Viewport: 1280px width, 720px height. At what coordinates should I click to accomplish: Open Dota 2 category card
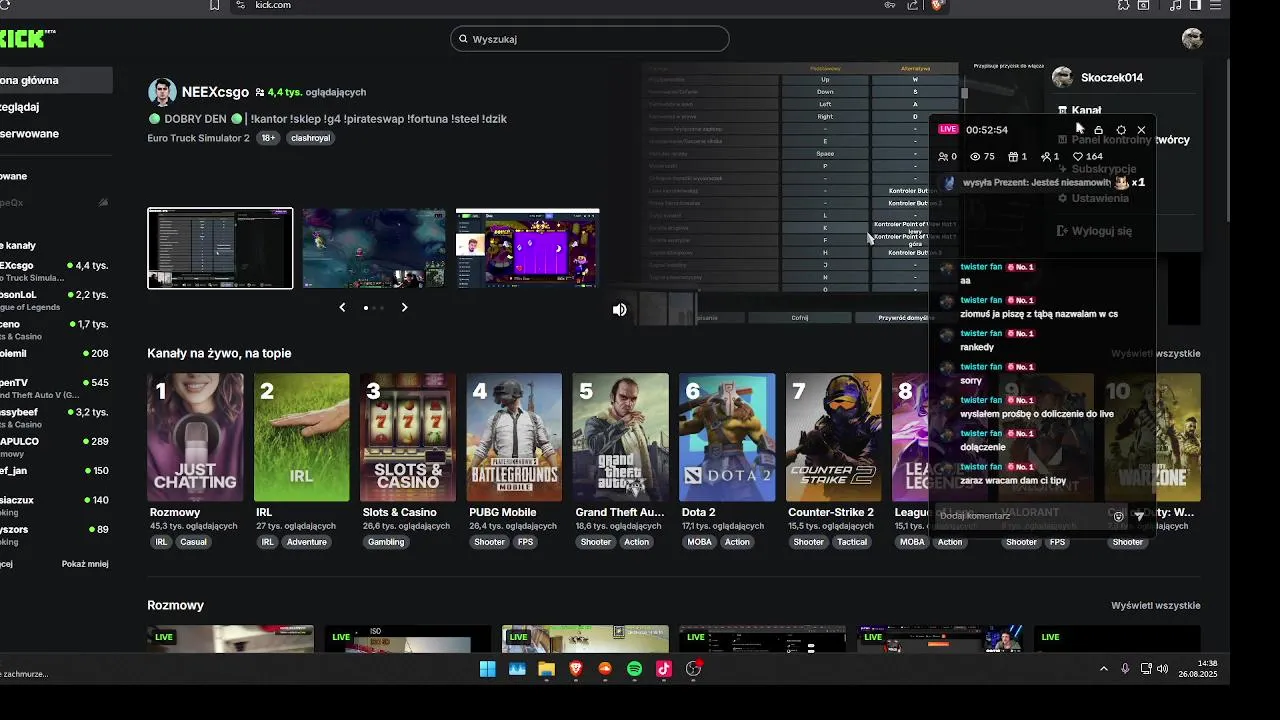[727, 437]
